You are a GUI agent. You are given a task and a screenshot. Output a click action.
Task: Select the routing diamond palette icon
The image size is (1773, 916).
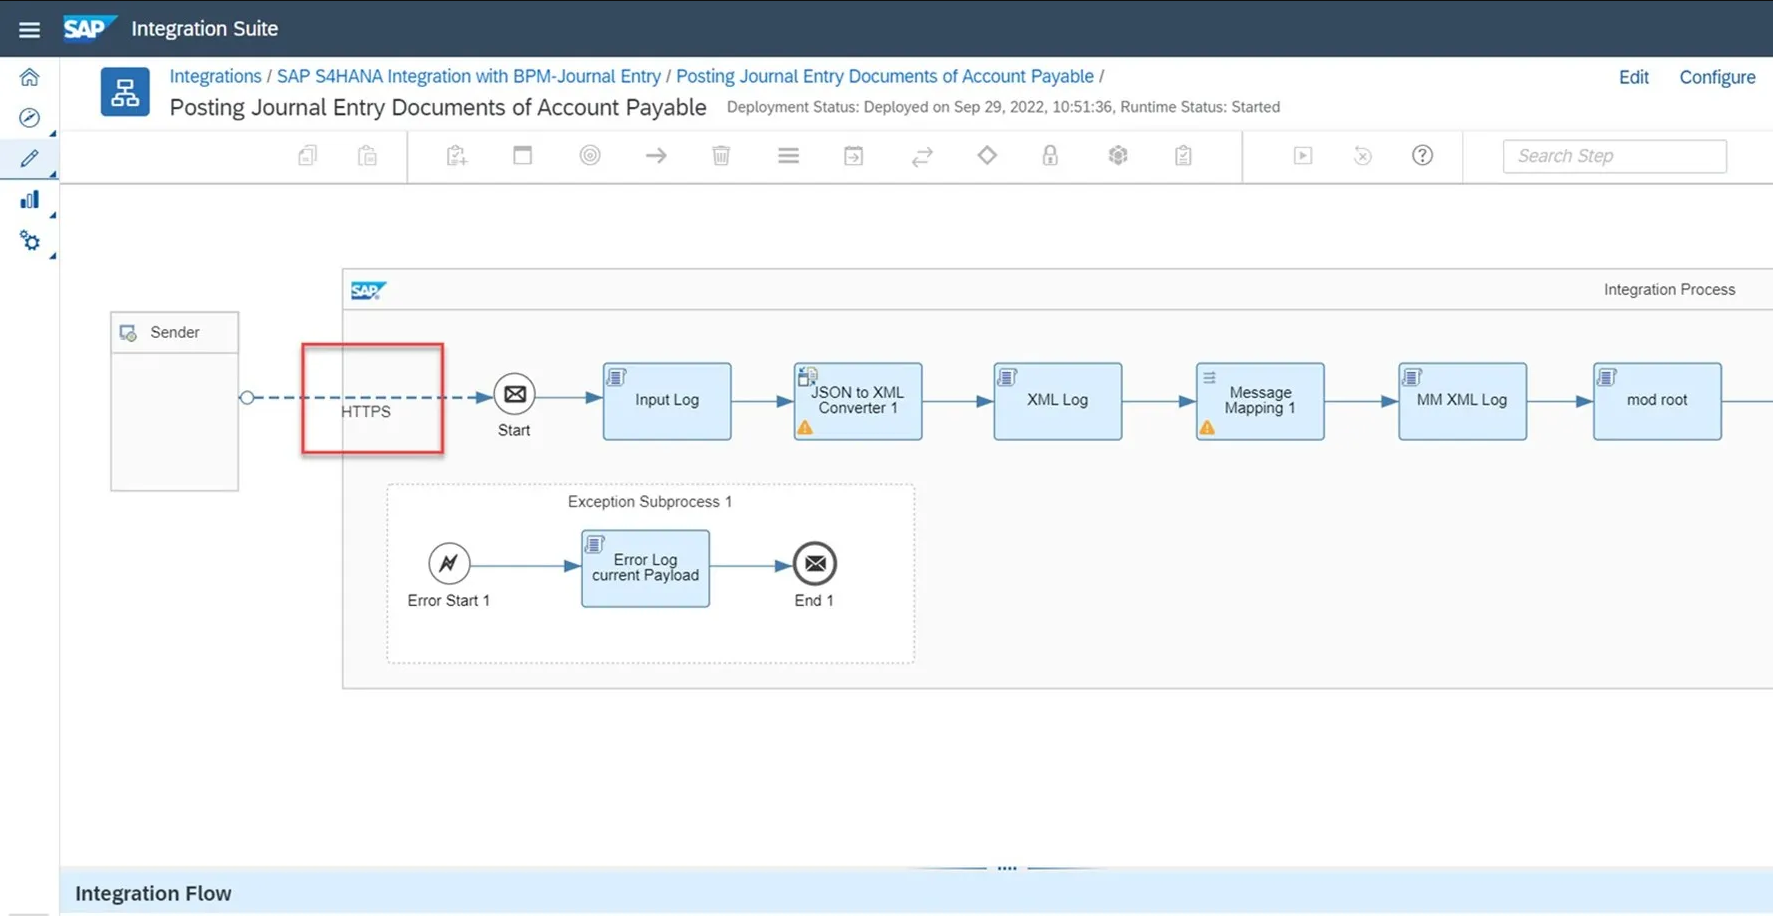point(987,155)
